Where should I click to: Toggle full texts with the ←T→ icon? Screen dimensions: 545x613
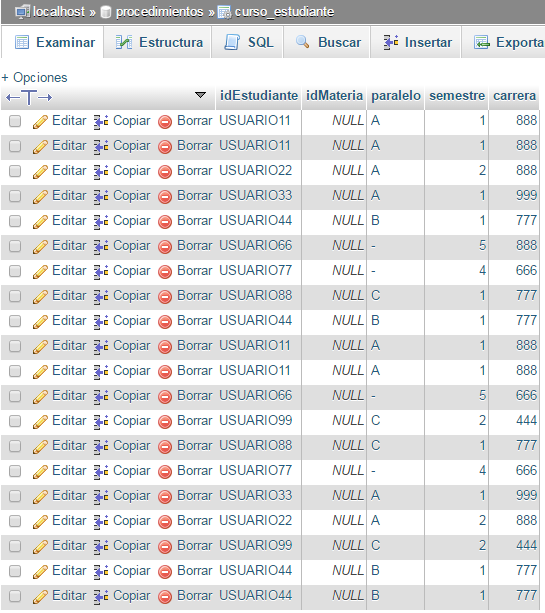[29, 97]
